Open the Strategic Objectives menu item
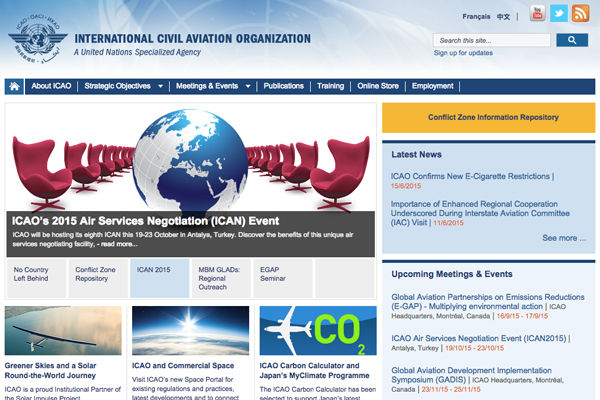Viewport: 600px width, 400px height. click(x=117, y=86)
